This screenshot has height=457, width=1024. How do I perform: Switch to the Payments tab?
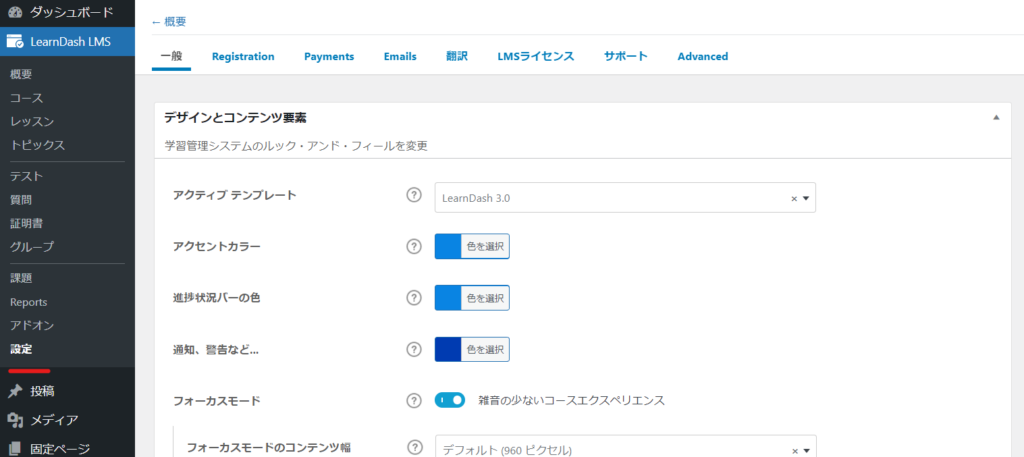click(329, 57)
